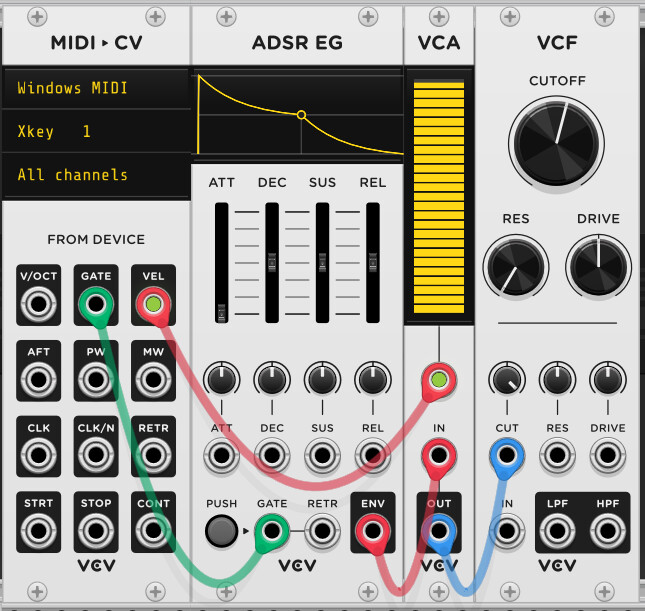Click the VCA IN audio input jack
The image size is (645, 611).
click(x=439, y=455)
